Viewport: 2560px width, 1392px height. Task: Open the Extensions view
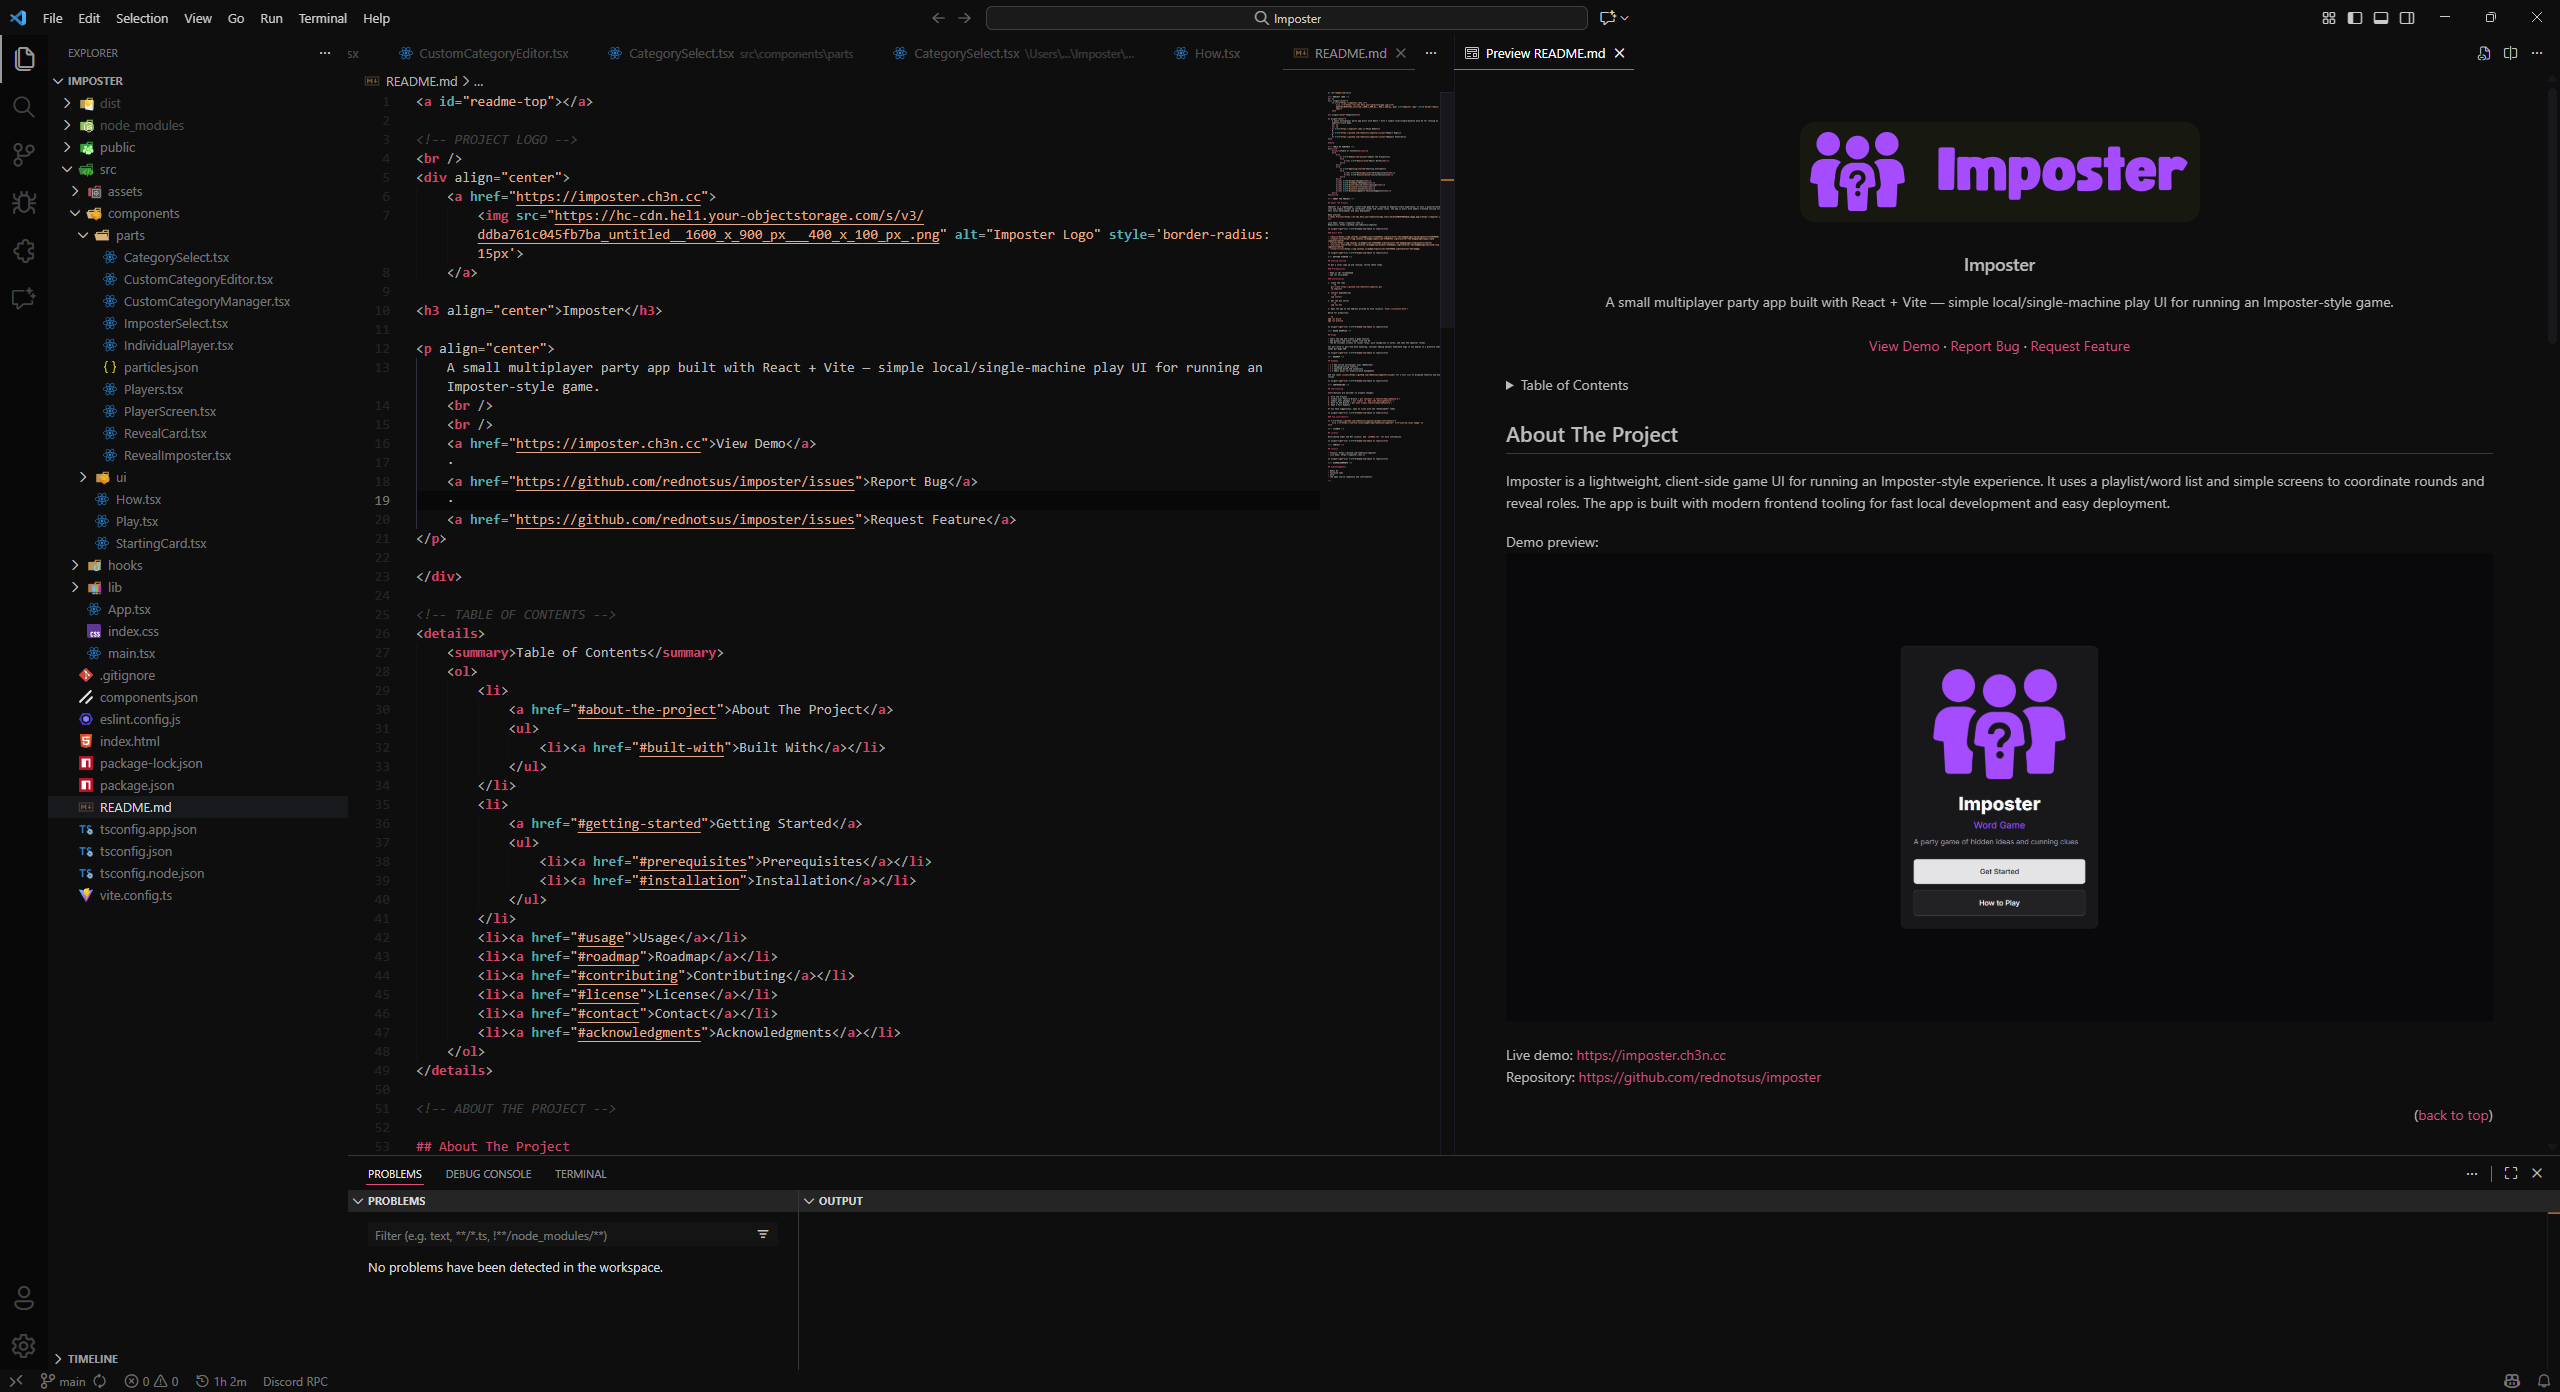(x=24, y=251)
